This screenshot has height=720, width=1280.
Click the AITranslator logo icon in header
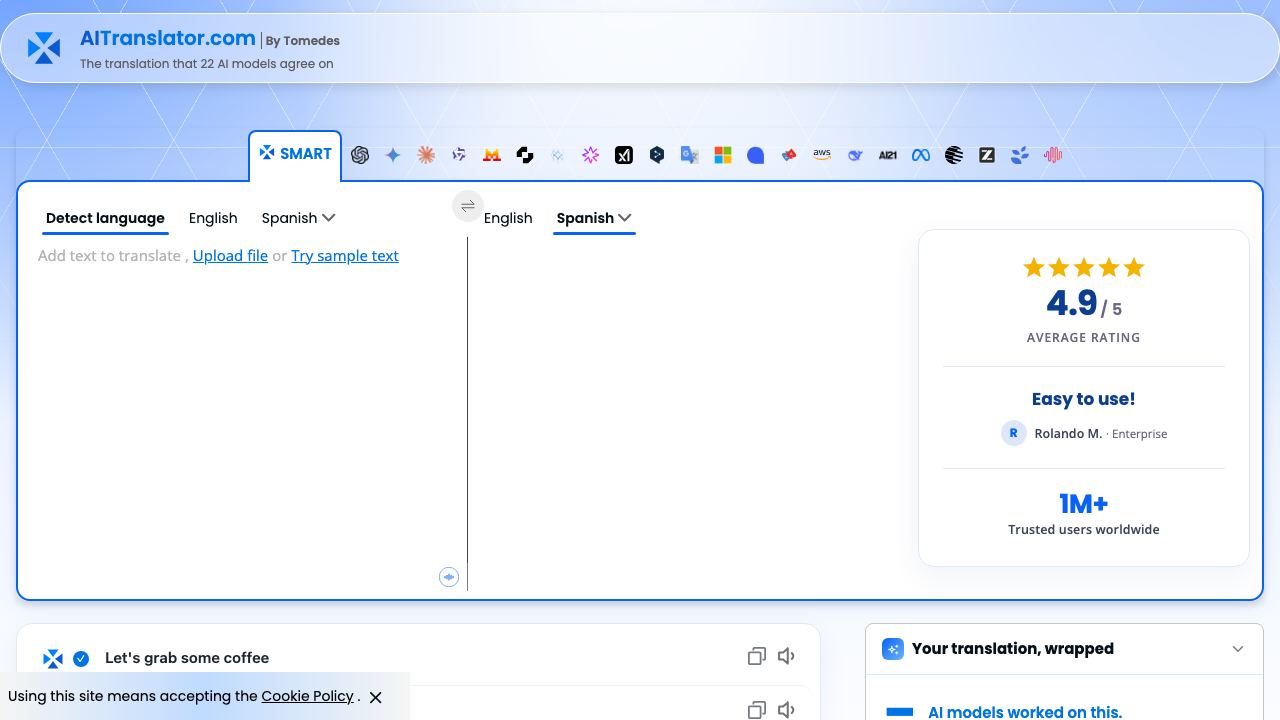point(44,47)
